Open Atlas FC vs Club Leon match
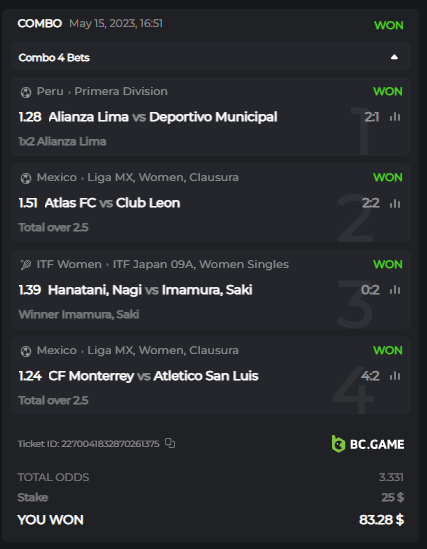This screenshot has width=427, height=549. pos(112,203)
